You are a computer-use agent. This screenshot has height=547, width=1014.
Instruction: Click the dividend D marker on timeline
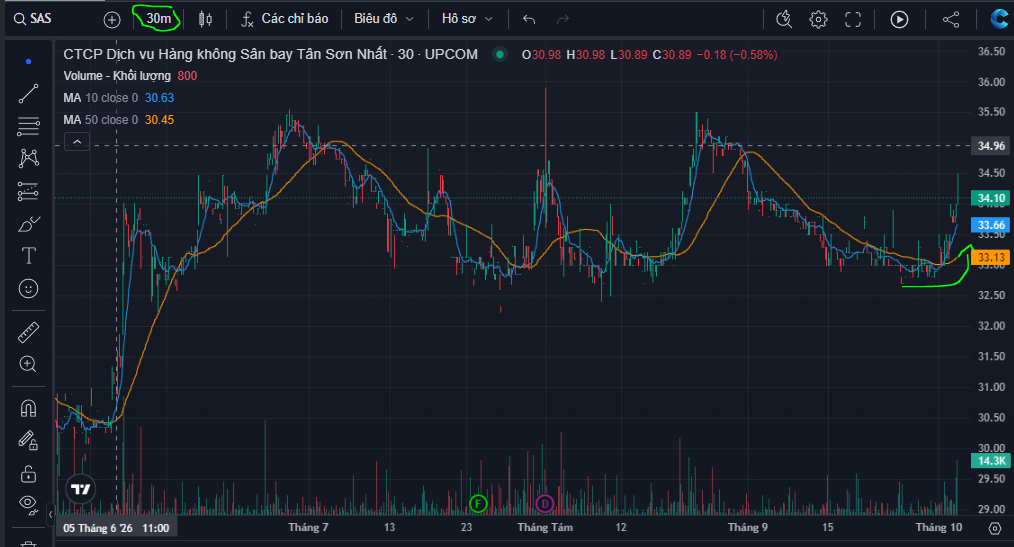pyautogui.click(x=545, y=503)
